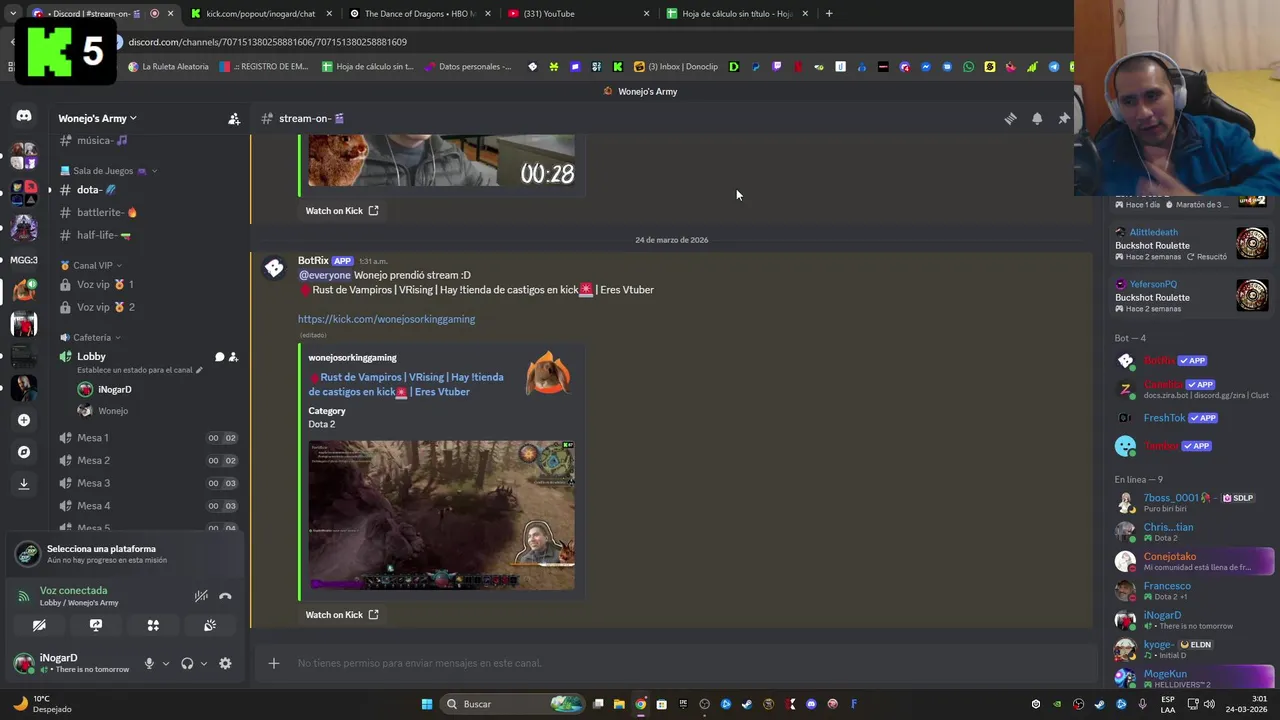
Task: Invite to Lobby channel icon
Action: [x=233, y=357]
